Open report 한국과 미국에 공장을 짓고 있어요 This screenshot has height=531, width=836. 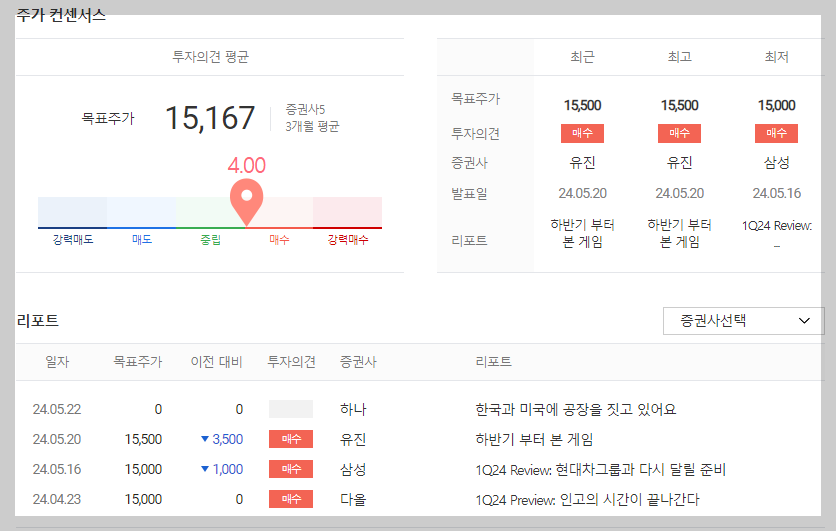click(x=575, y=409)
